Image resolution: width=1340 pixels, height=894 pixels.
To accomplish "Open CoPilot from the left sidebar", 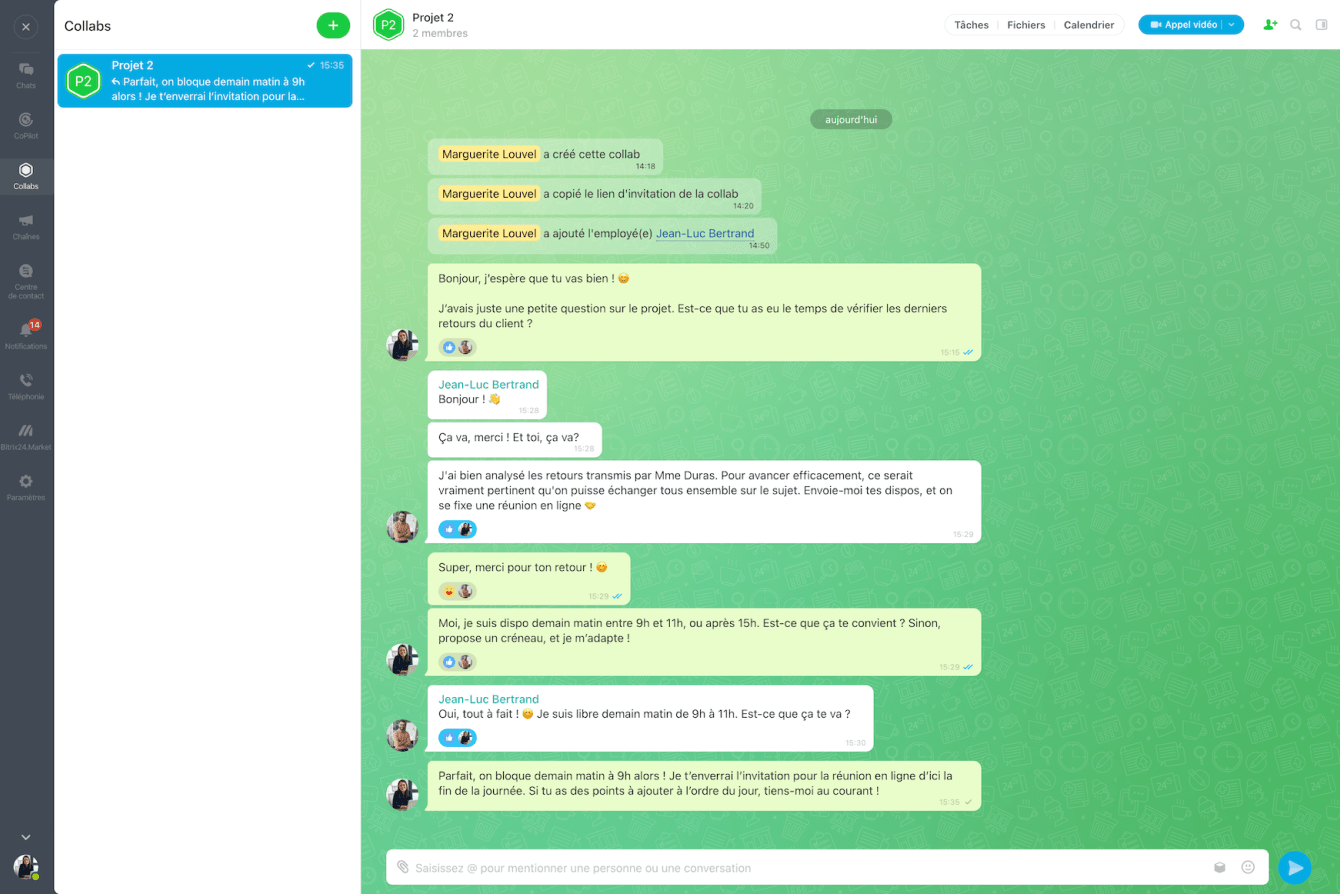I will [x=26, y=125].
